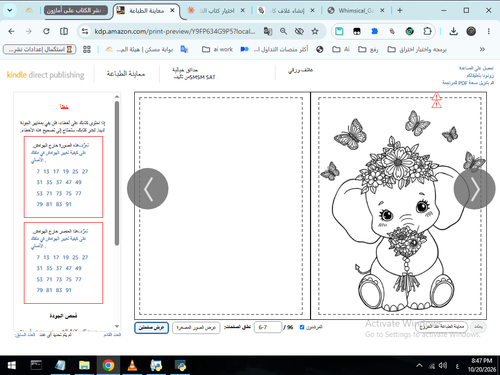
Task: Open the Chrome profile avatar
Action: click(471, 31)
